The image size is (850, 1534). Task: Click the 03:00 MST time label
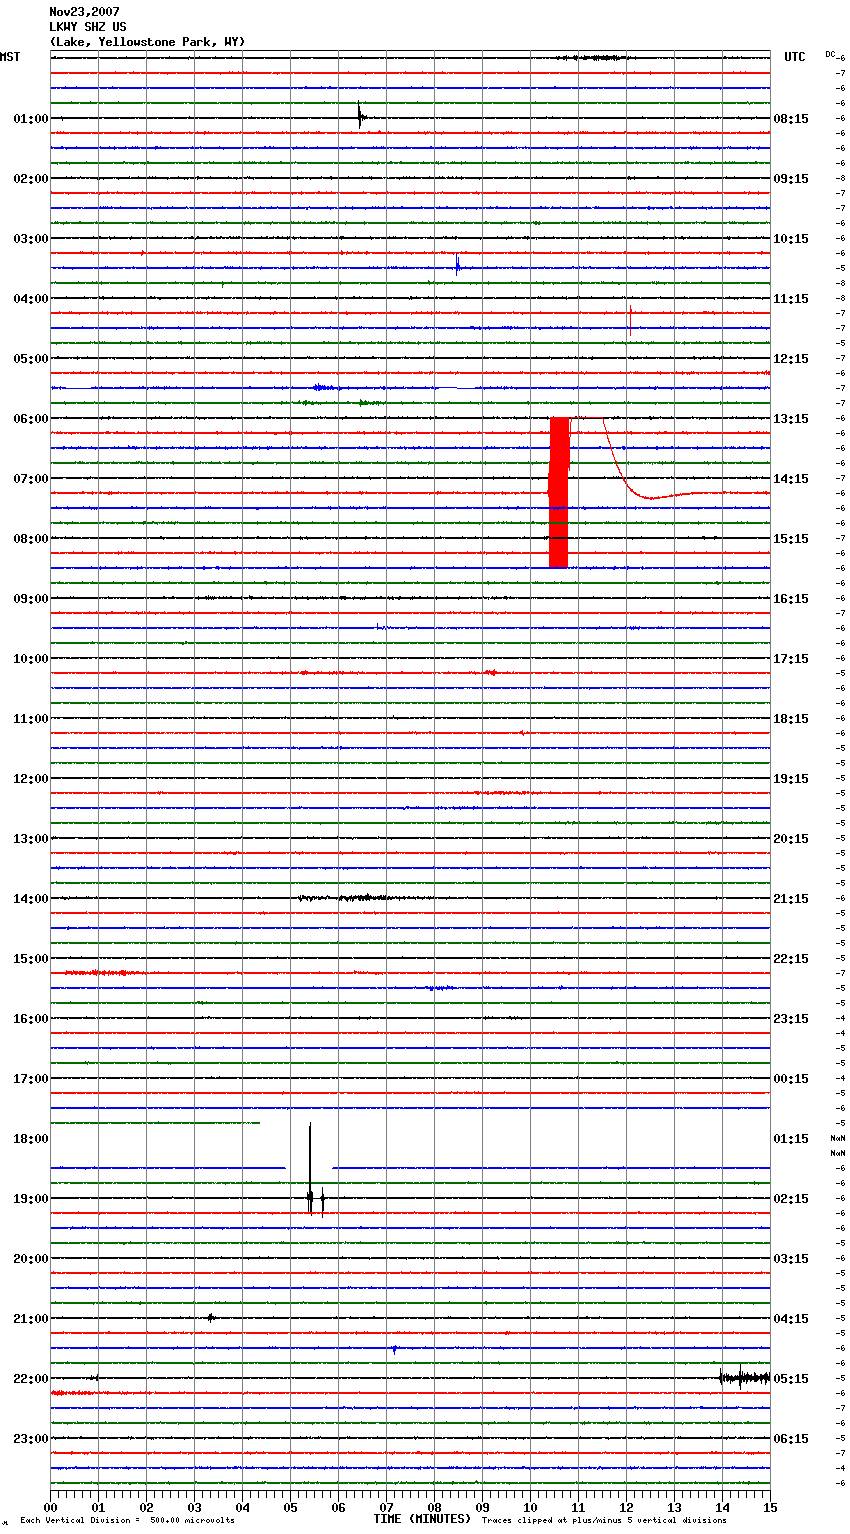pos(30,239)
